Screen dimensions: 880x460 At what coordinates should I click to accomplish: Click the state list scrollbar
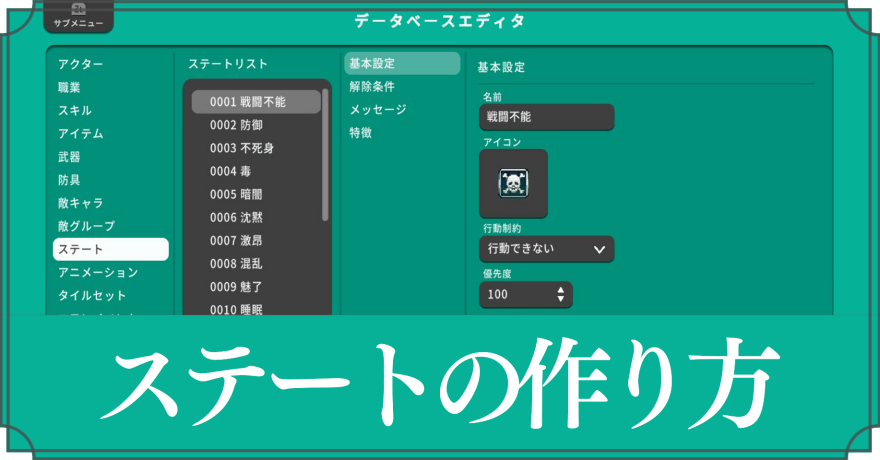tap(325, 155)
